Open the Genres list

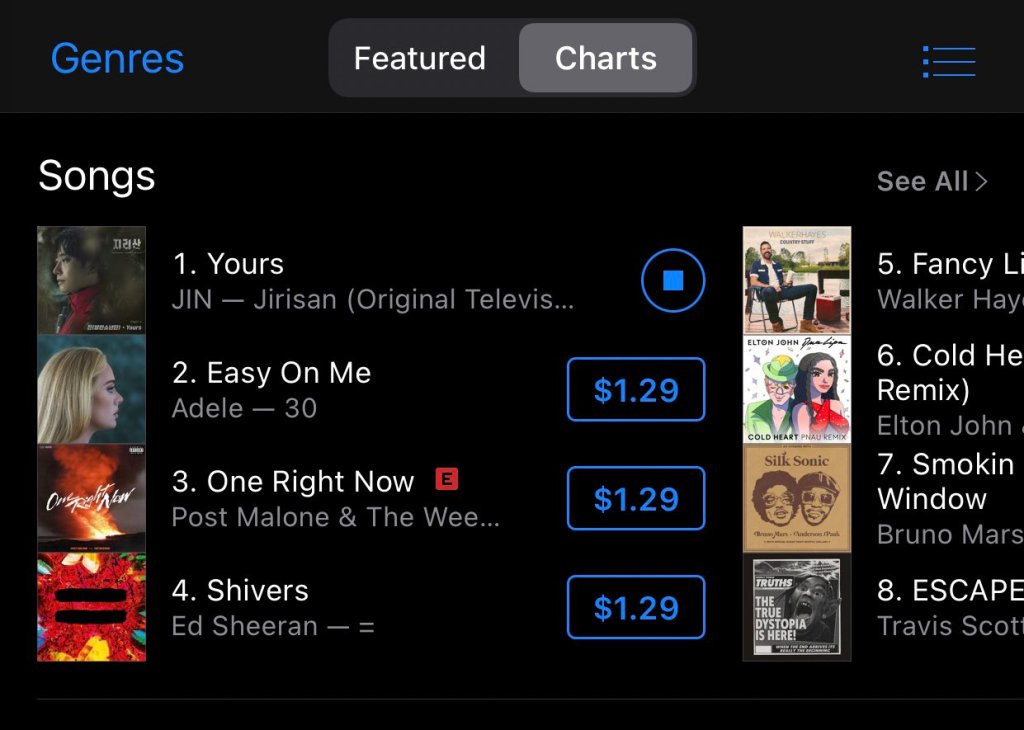(x=117, y=59)
